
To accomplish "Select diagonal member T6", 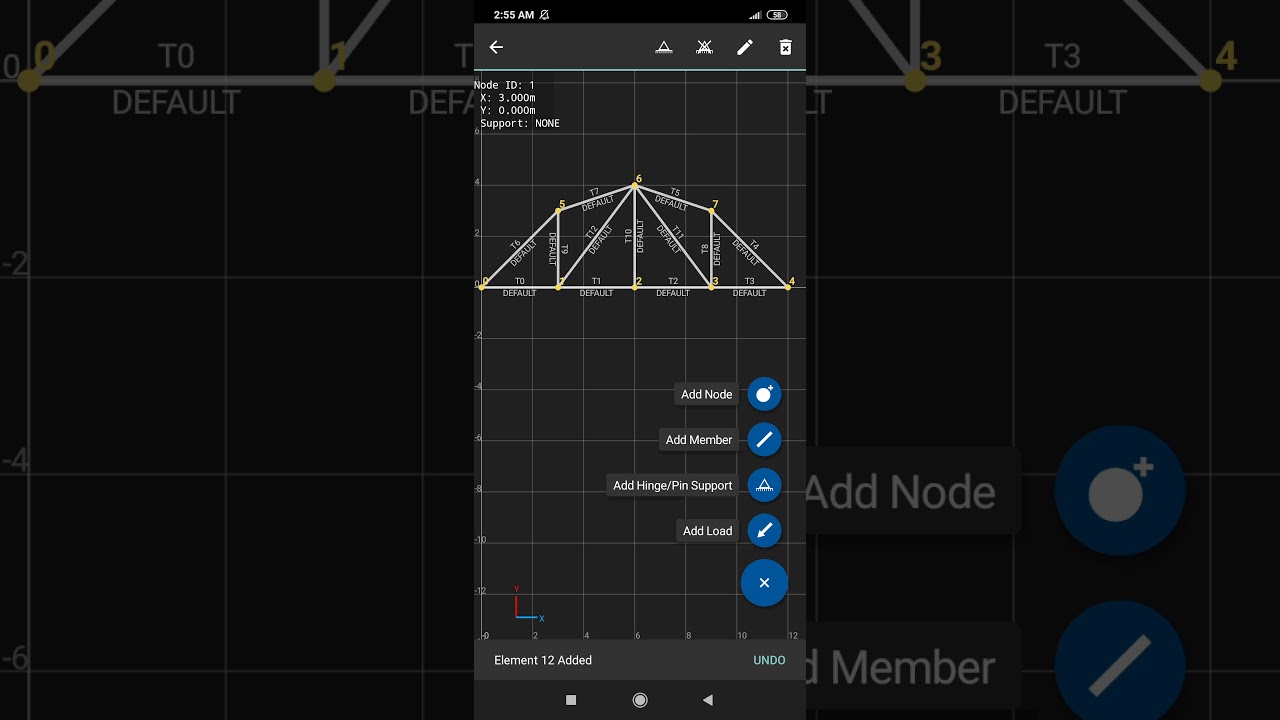I will coord(520,249).
